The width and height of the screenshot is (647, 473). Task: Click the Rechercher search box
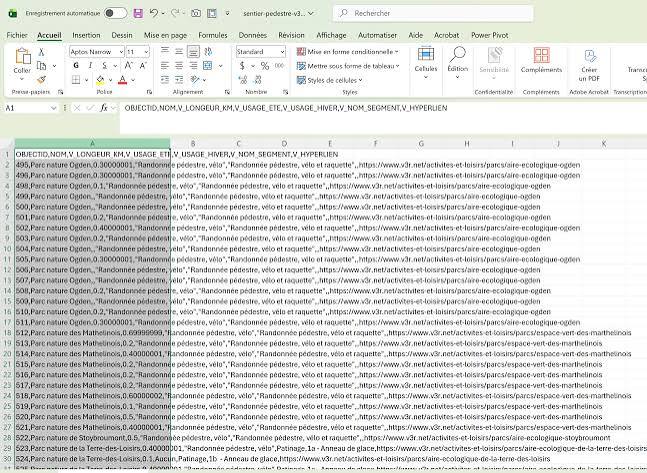coord(433,13)
